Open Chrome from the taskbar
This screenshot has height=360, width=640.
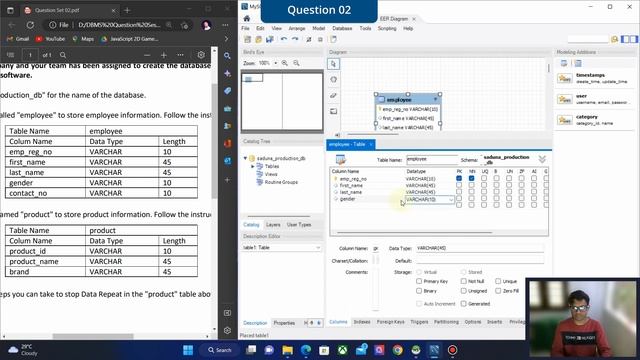tap(397, 350)
